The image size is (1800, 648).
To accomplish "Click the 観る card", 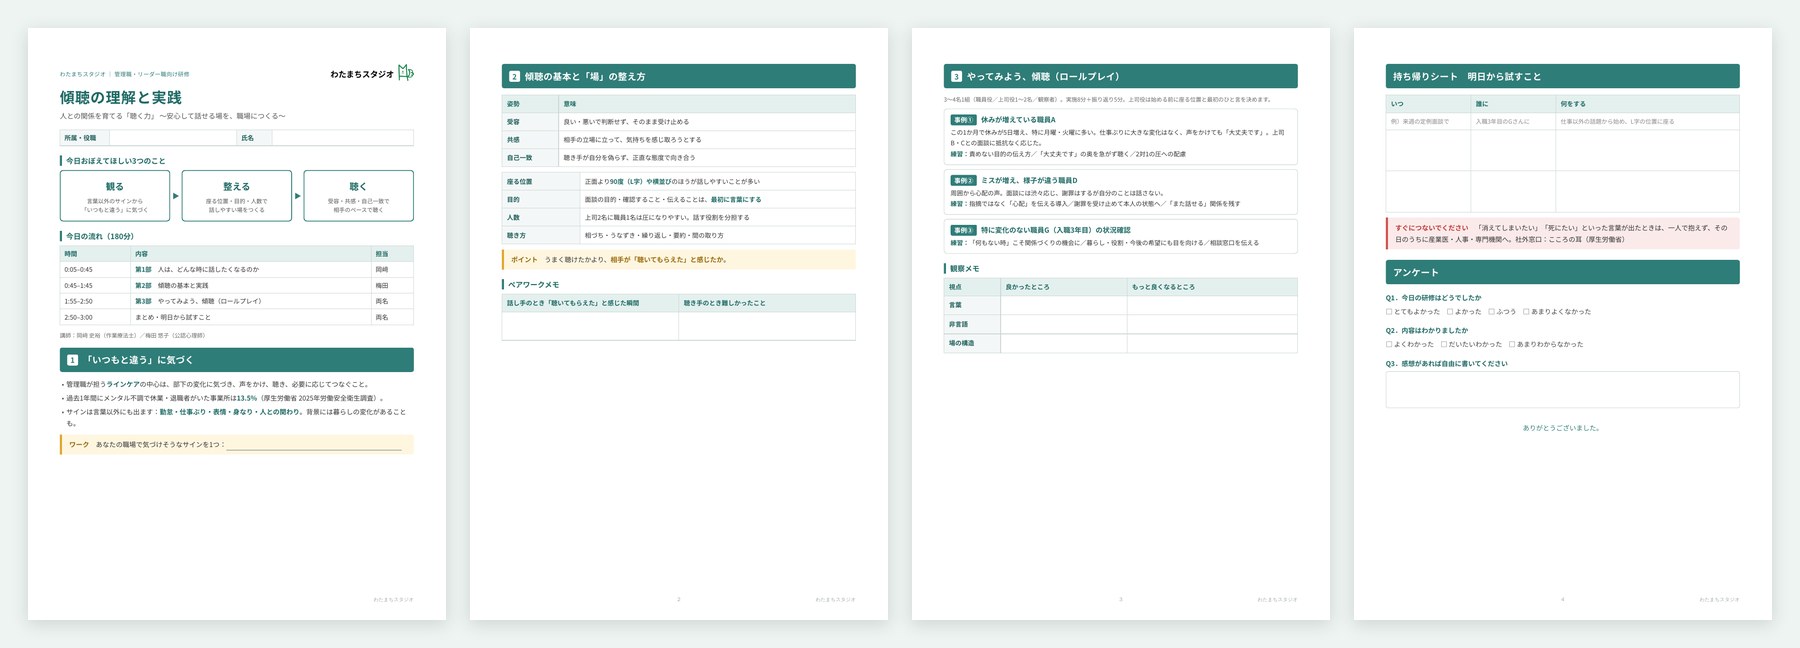I will (x=115, y=196).
